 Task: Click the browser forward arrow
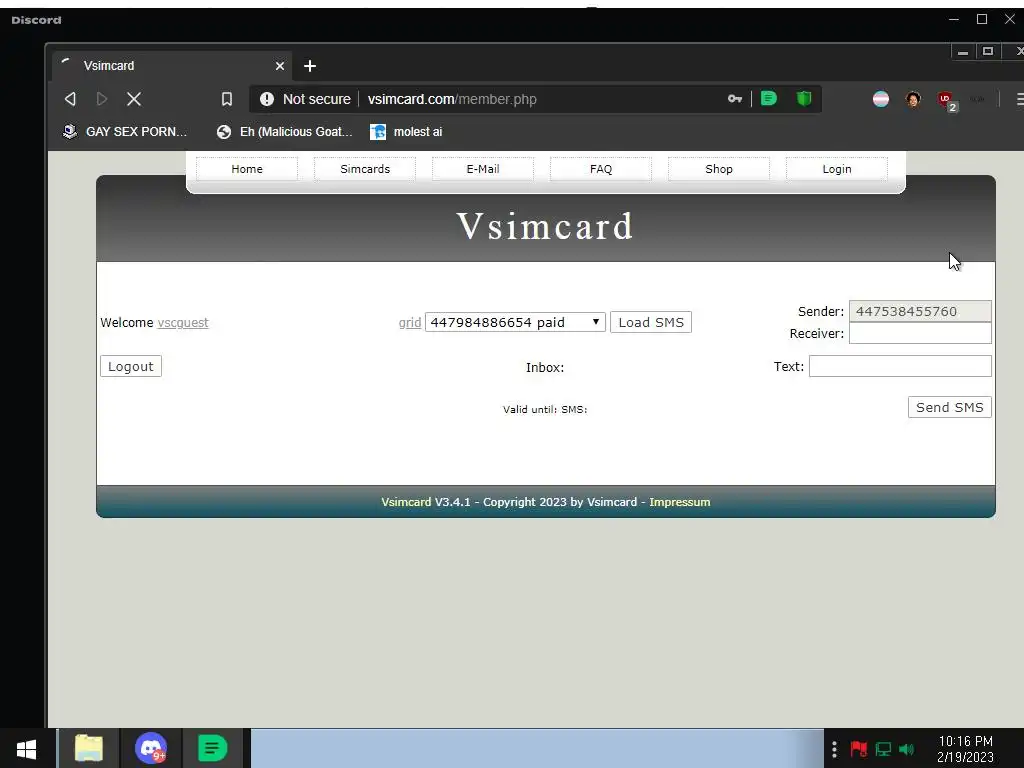point(102,99)
